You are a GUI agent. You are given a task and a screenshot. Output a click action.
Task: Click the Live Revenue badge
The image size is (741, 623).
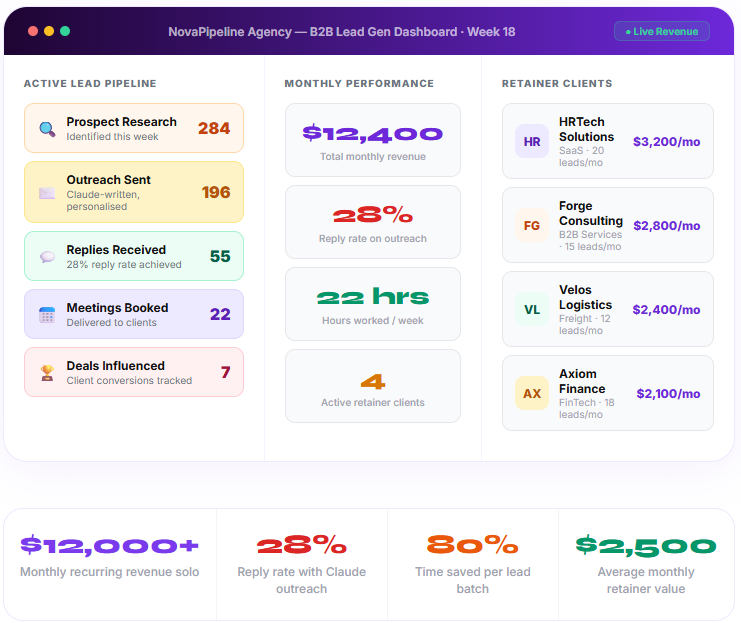662,31
